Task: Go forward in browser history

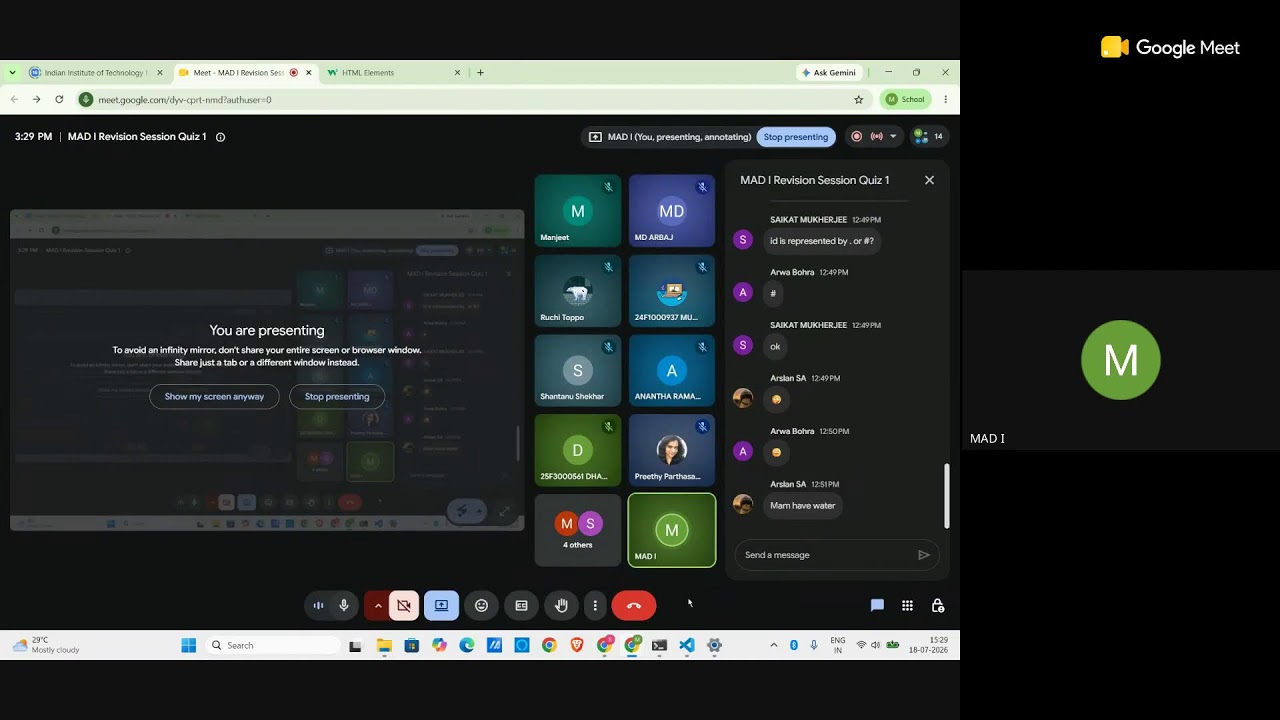Action: 36,99
